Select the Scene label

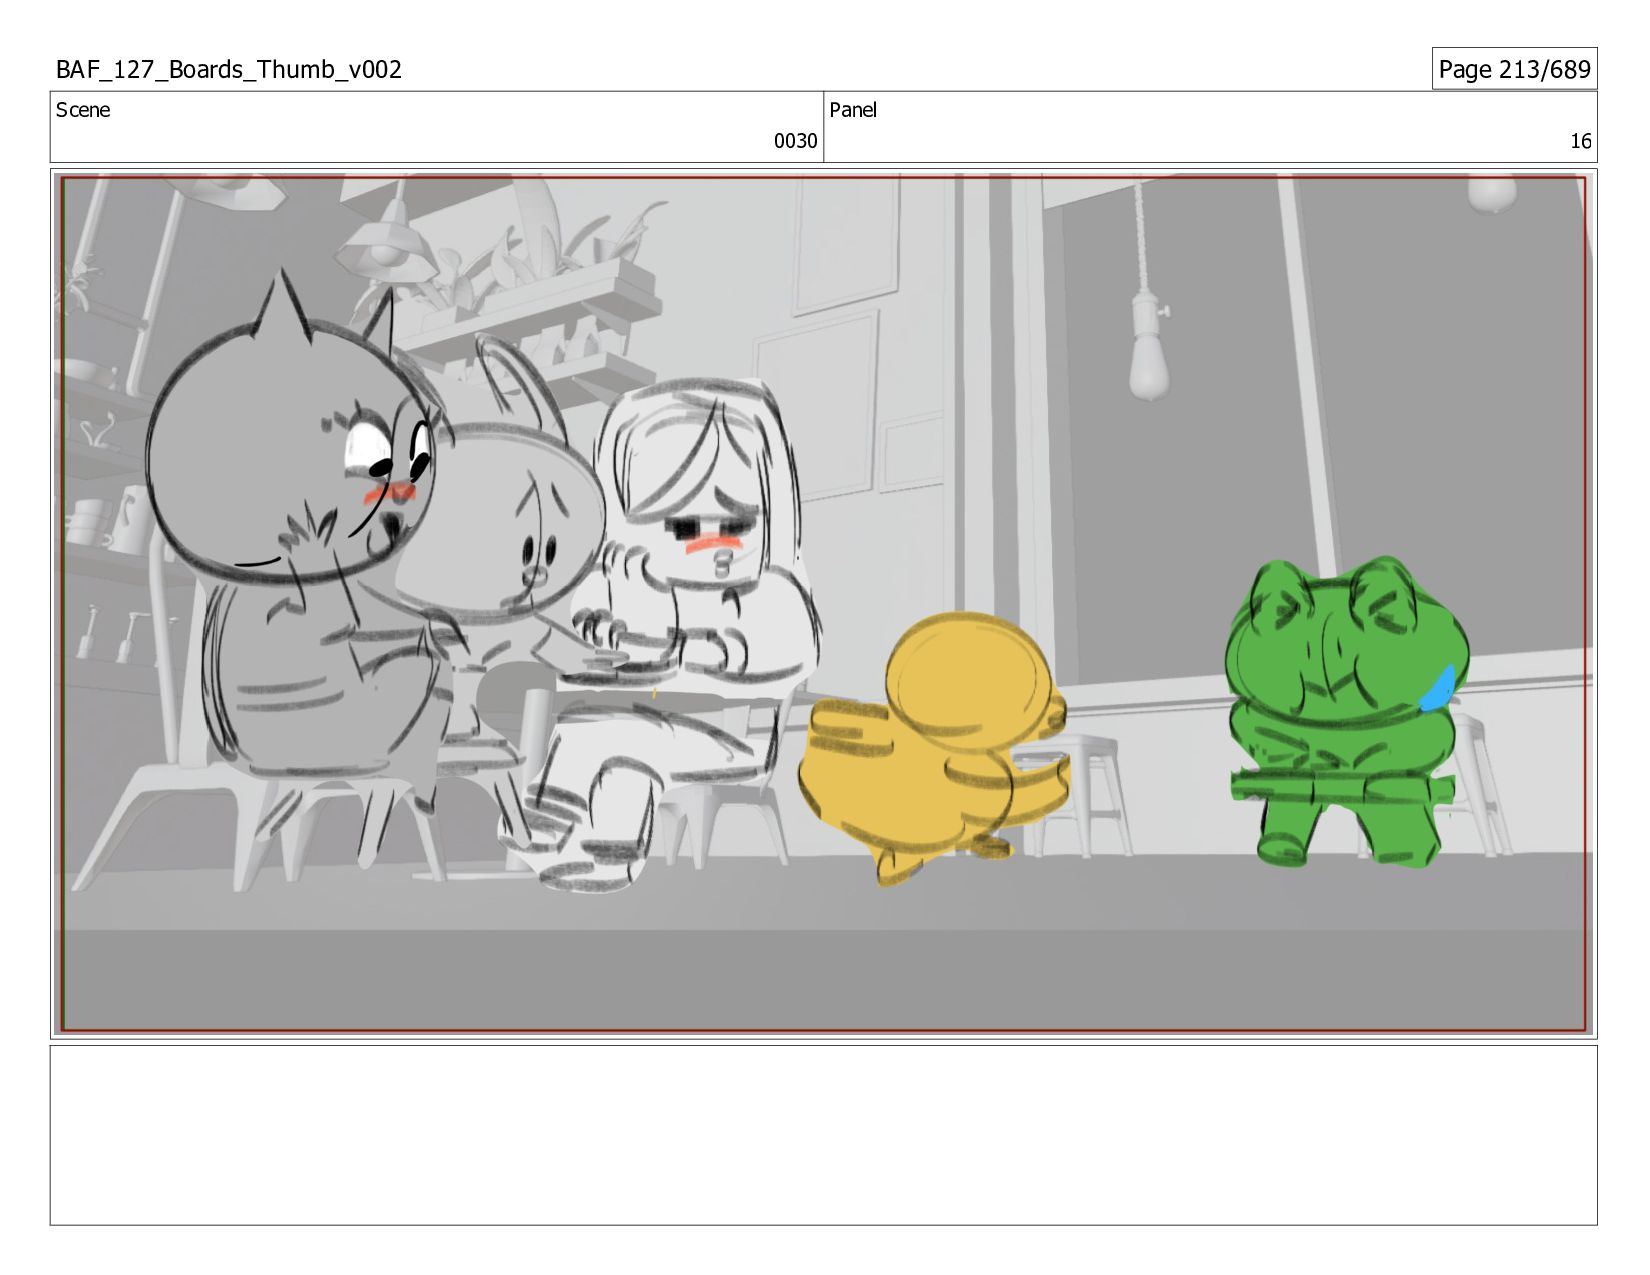coord(83,110)
